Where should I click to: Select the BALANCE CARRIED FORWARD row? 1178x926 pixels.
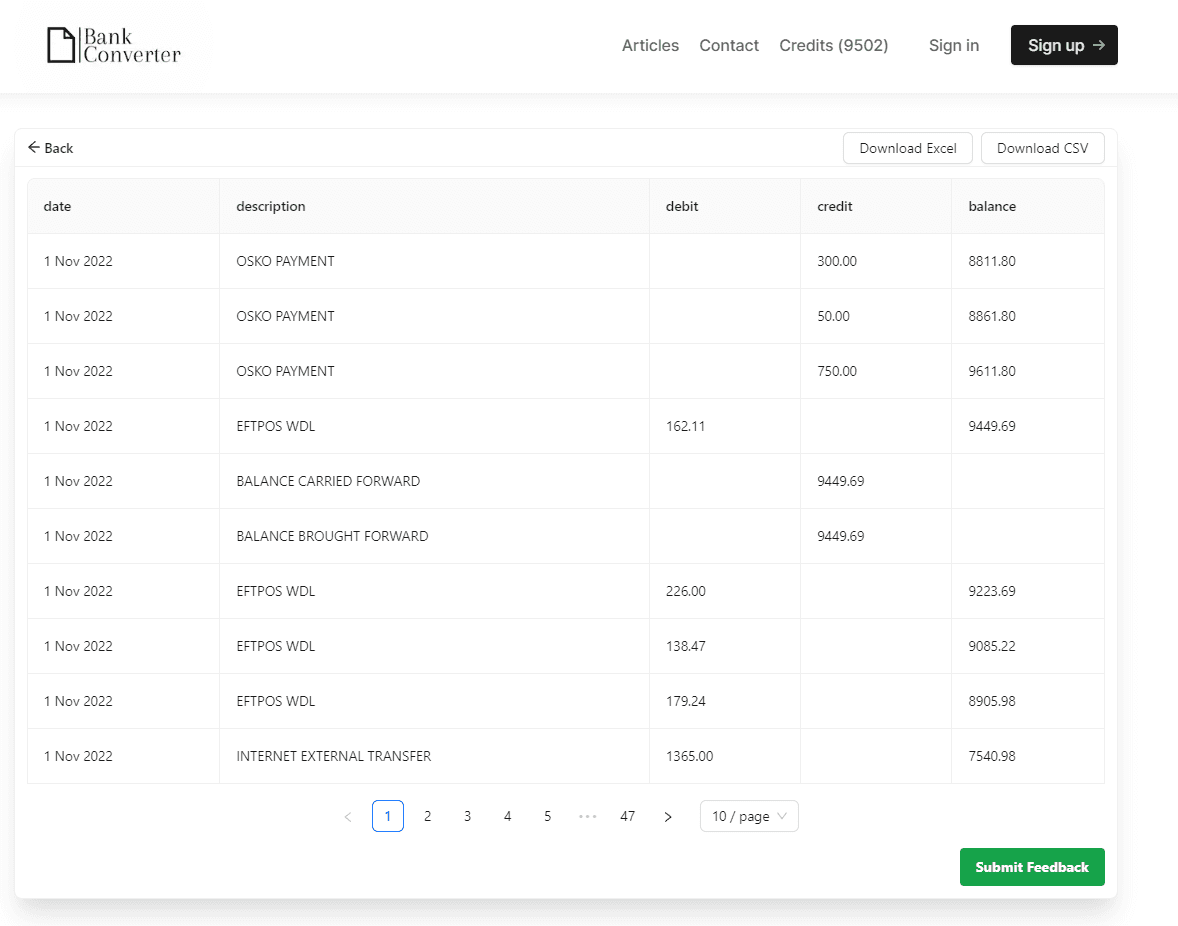click(x=328, y=481)
